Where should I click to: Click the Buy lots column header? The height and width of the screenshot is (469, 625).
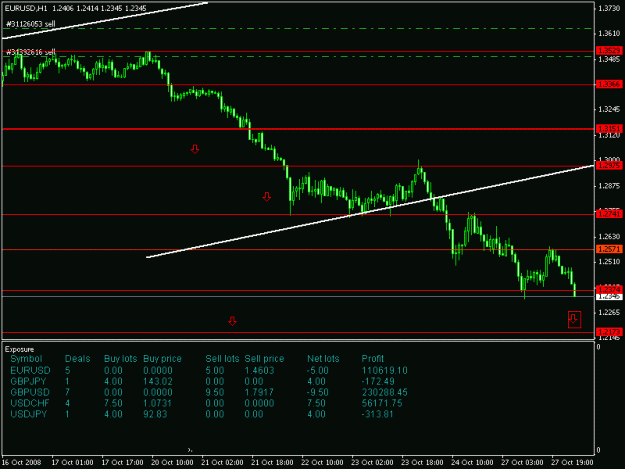click(120, 359)
